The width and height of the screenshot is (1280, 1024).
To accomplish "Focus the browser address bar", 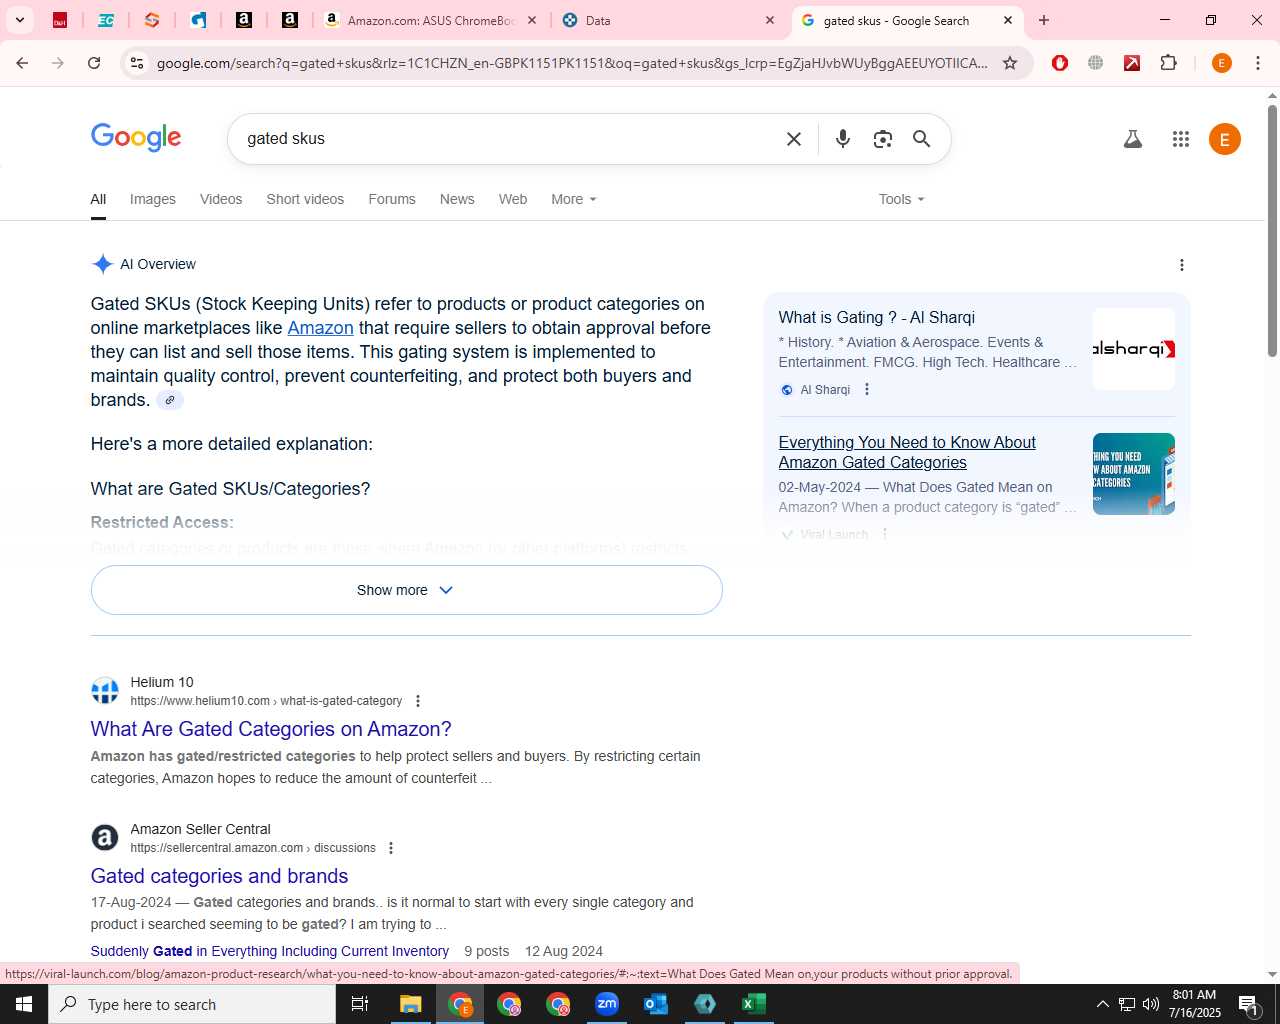I will coord(572,63).
